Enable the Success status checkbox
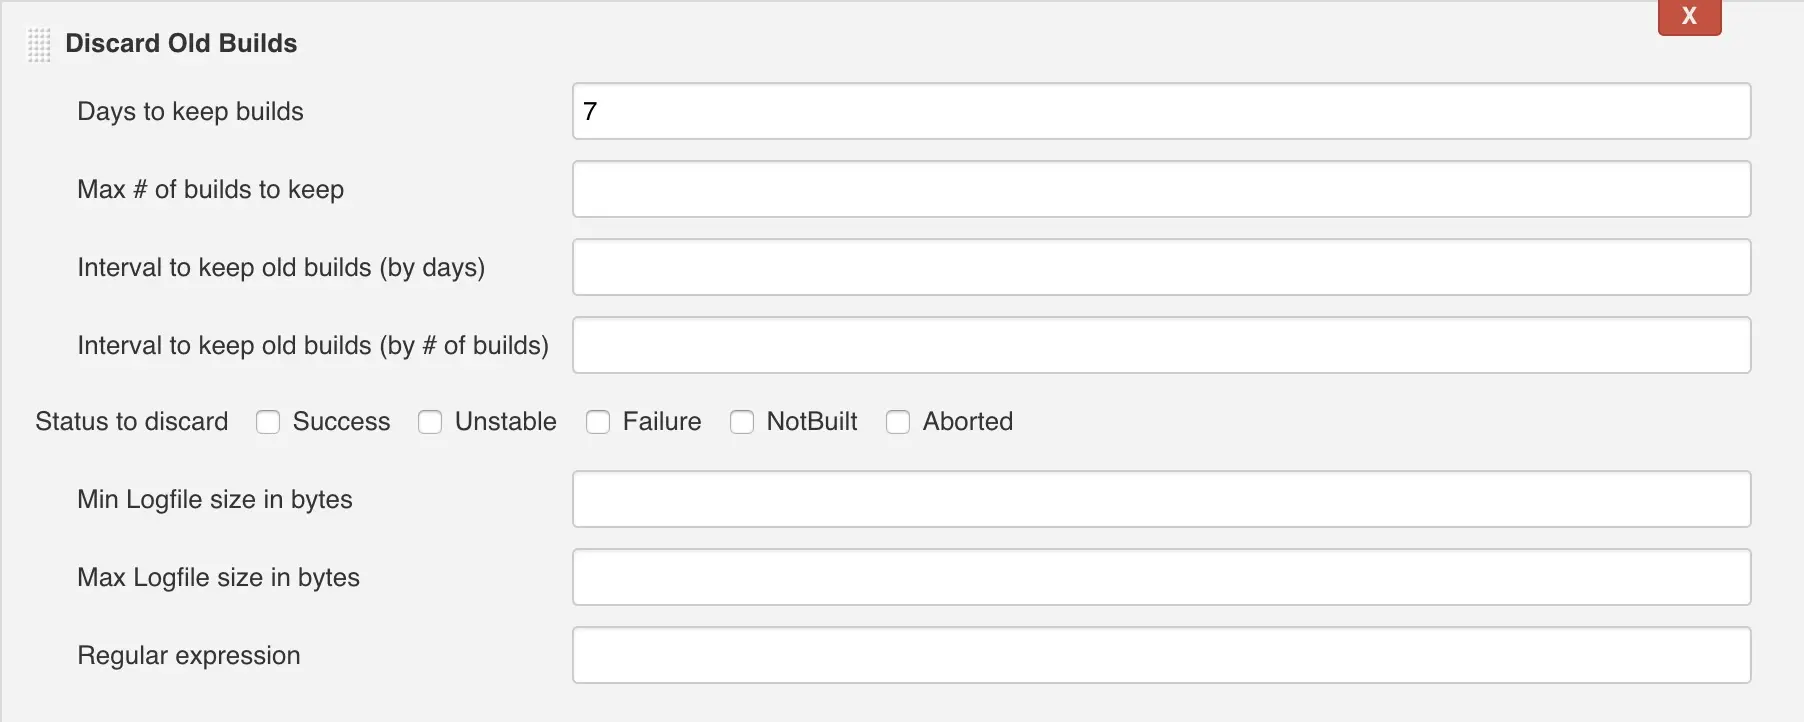Image resolution: width=1804 pixels, height=722 pixels. coord(268,422)
